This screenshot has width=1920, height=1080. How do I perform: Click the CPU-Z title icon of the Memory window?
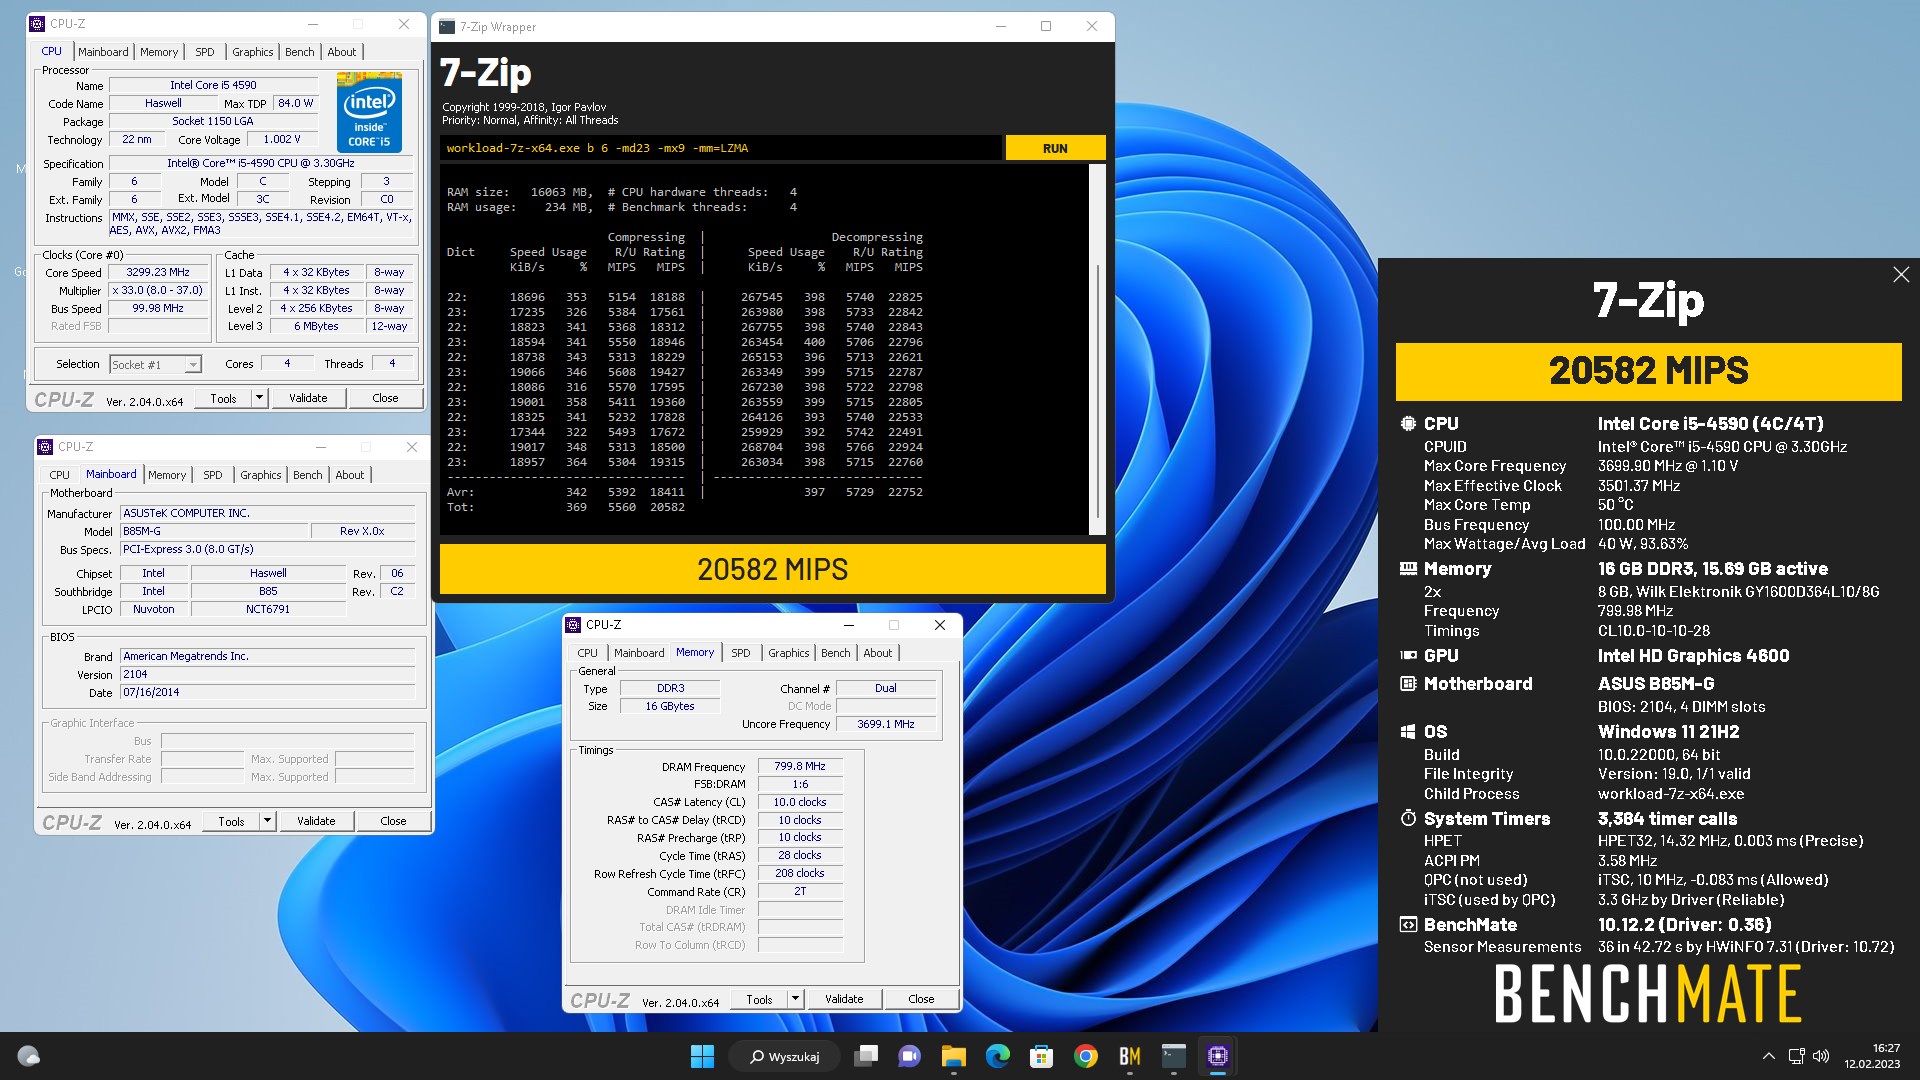(x=573, y=625)
